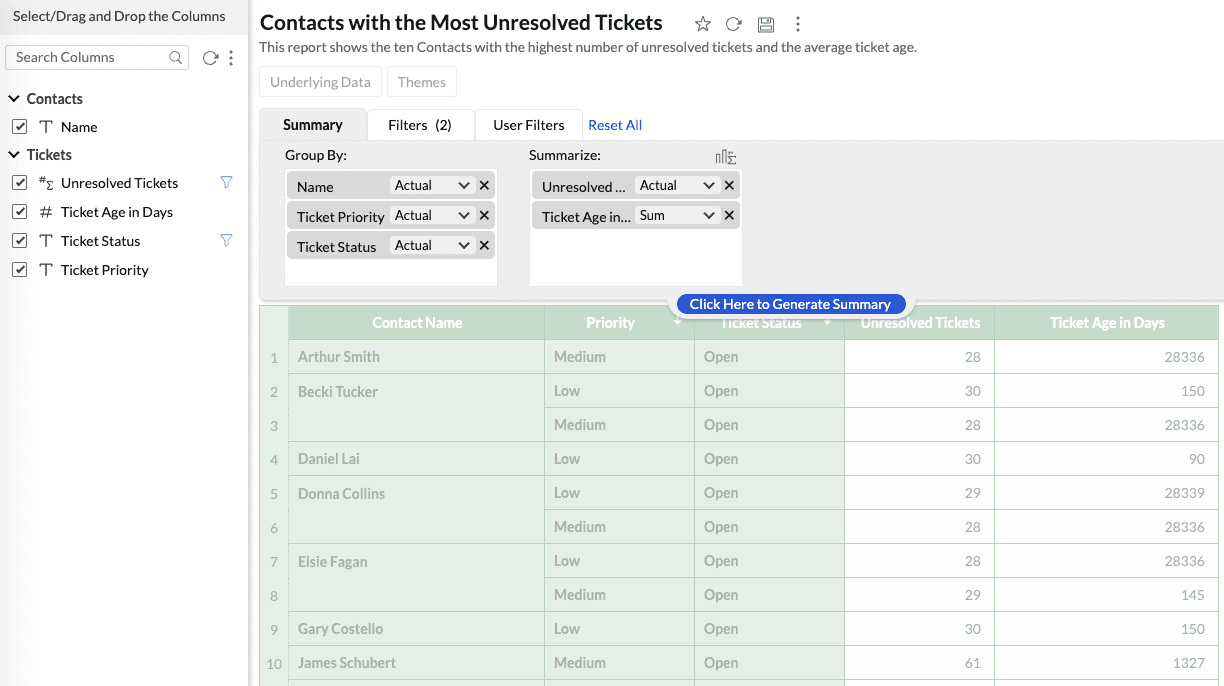Viewport: 1224px width, 686px height.
Task: Open the Ticket Status Actual dropdown
Action: (x=432, y=246)
